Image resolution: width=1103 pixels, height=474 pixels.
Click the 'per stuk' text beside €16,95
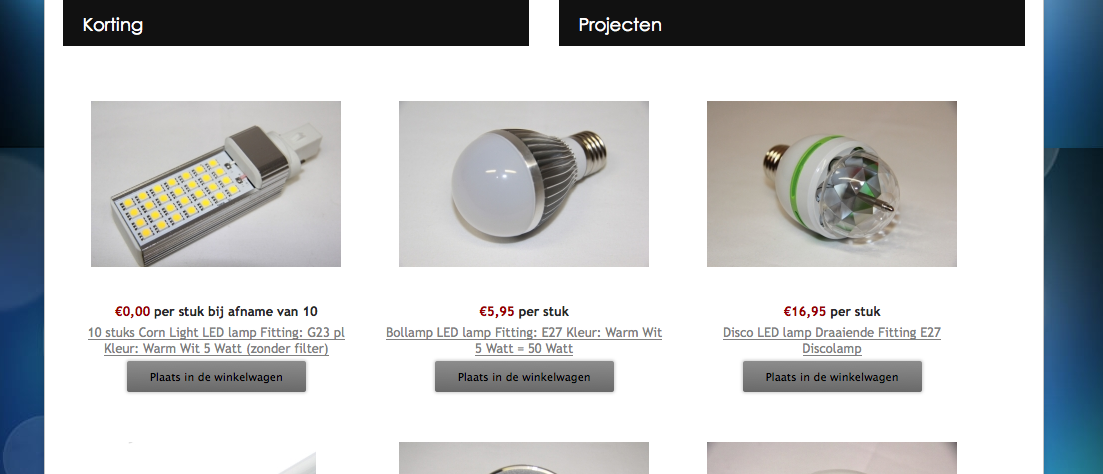pyautogui.click(x=855, y=312)
